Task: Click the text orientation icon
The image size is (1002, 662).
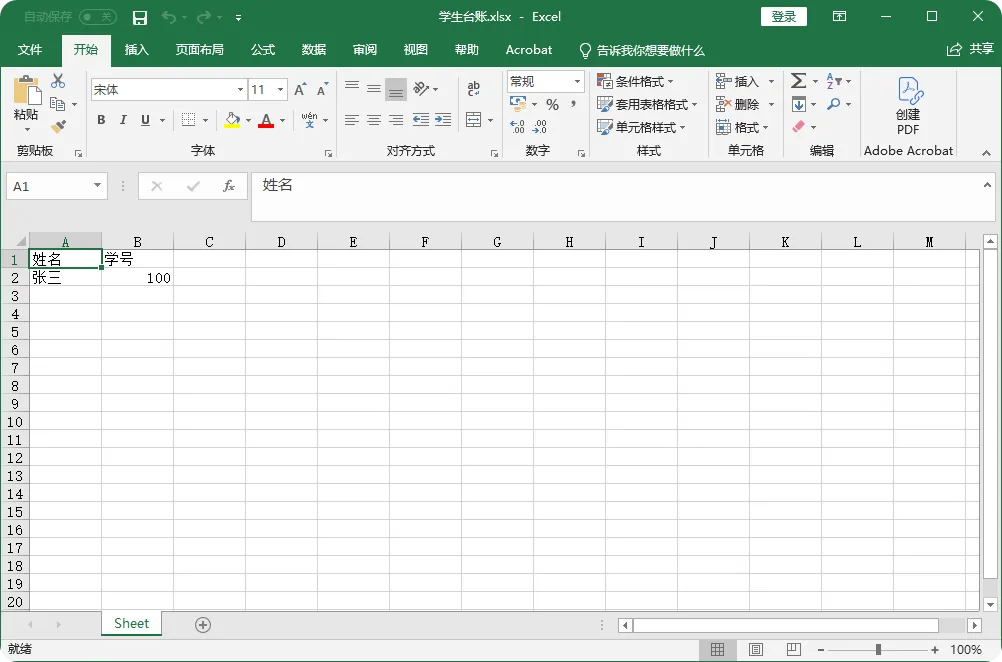Action: pos(421,88)
